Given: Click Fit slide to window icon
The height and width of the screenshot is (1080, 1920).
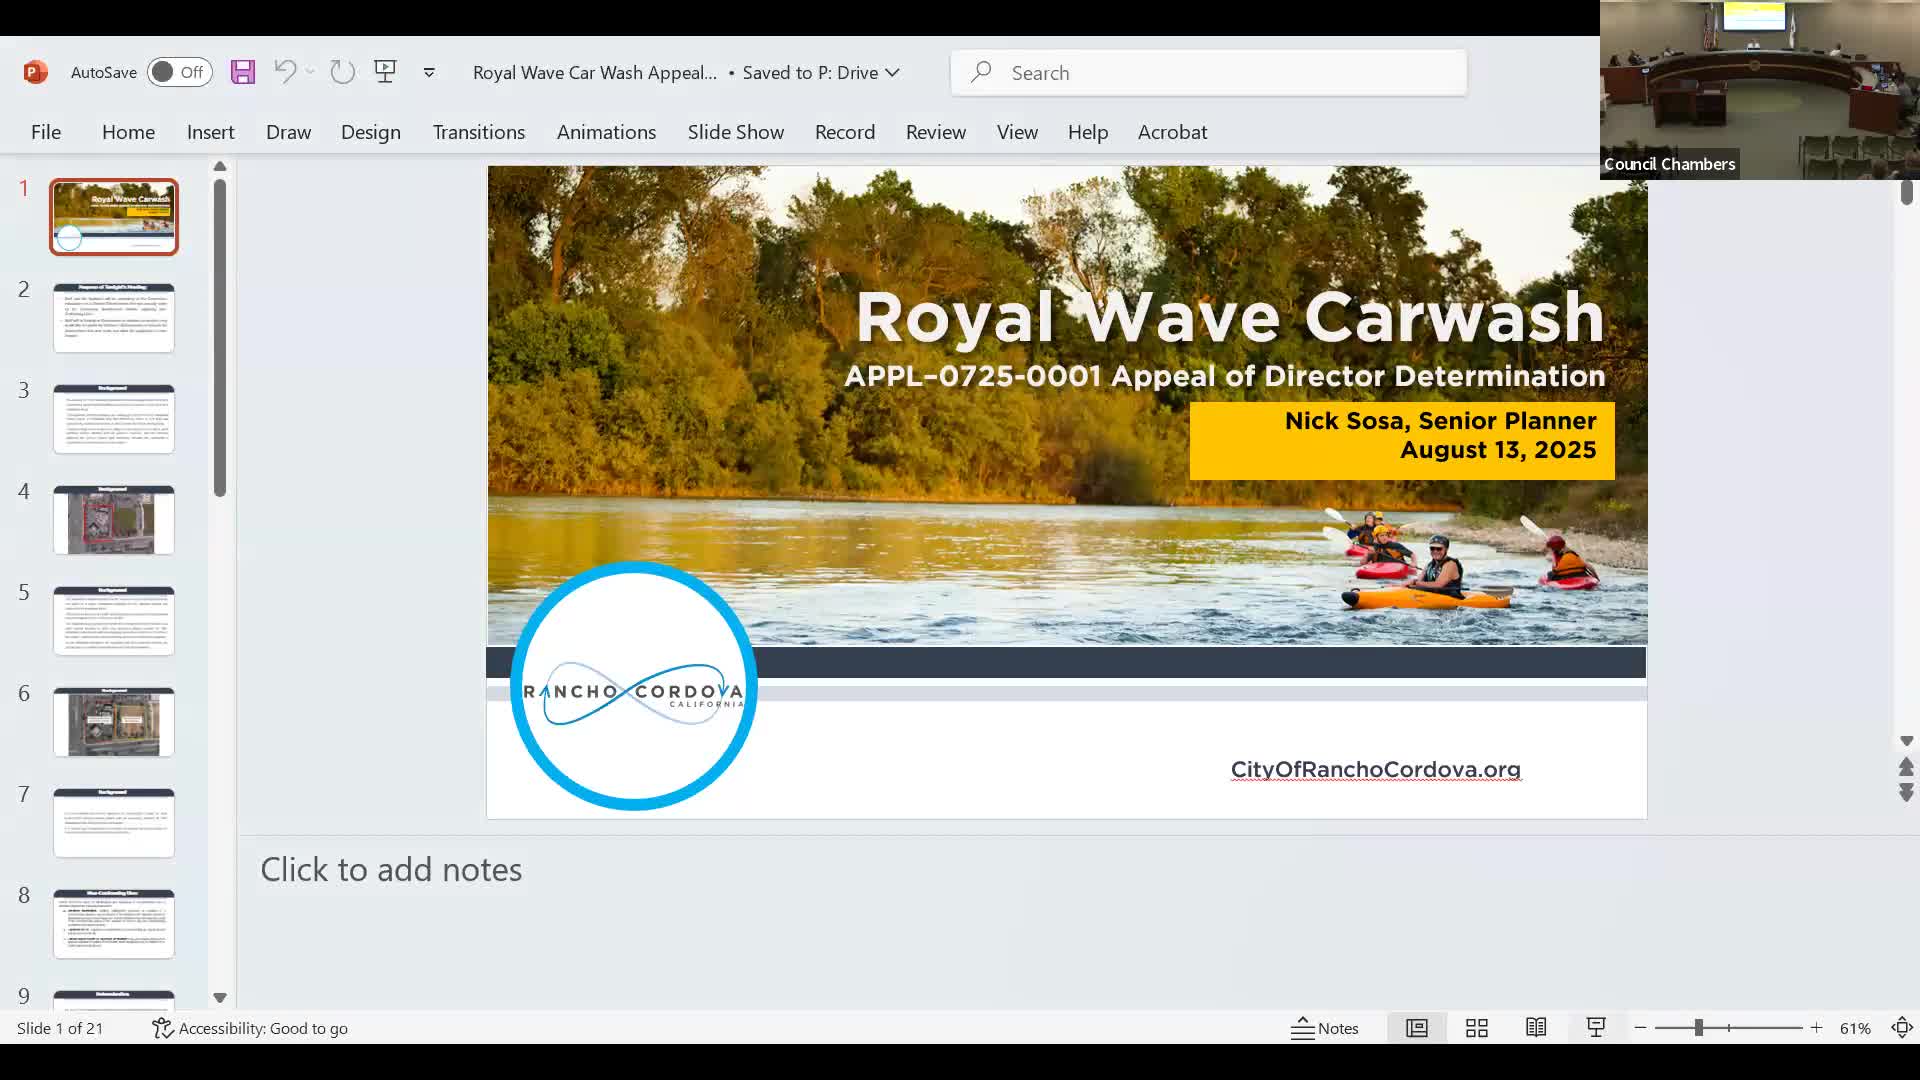Looking at the screenshot, I should [1902, 1028].
